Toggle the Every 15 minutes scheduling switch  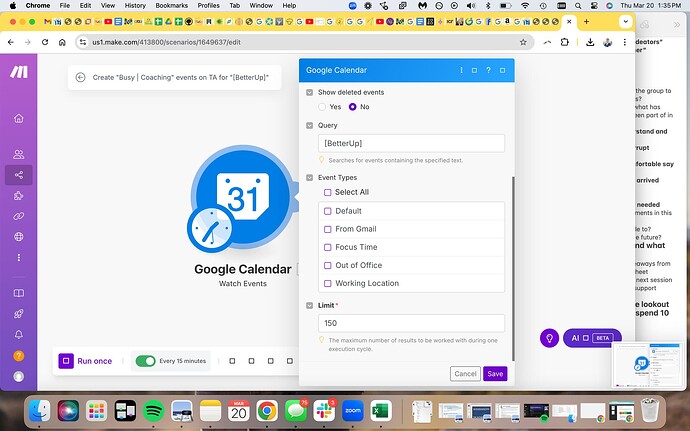click(x=146, y=361)
